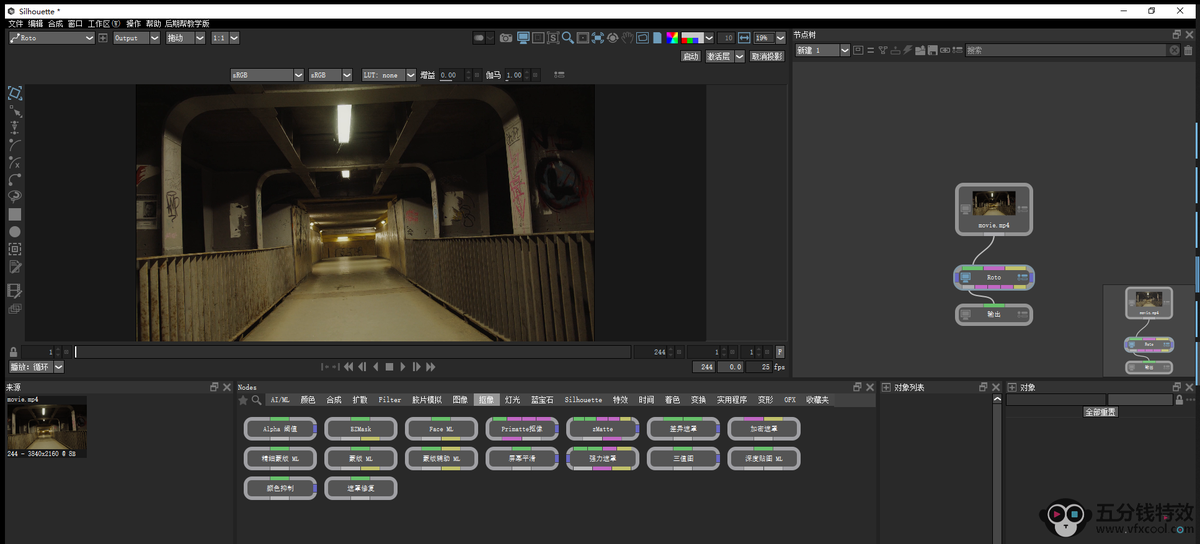Toggle the timeline lock icon
Screen dimensions: 1200x544
(x=13, y=352)
